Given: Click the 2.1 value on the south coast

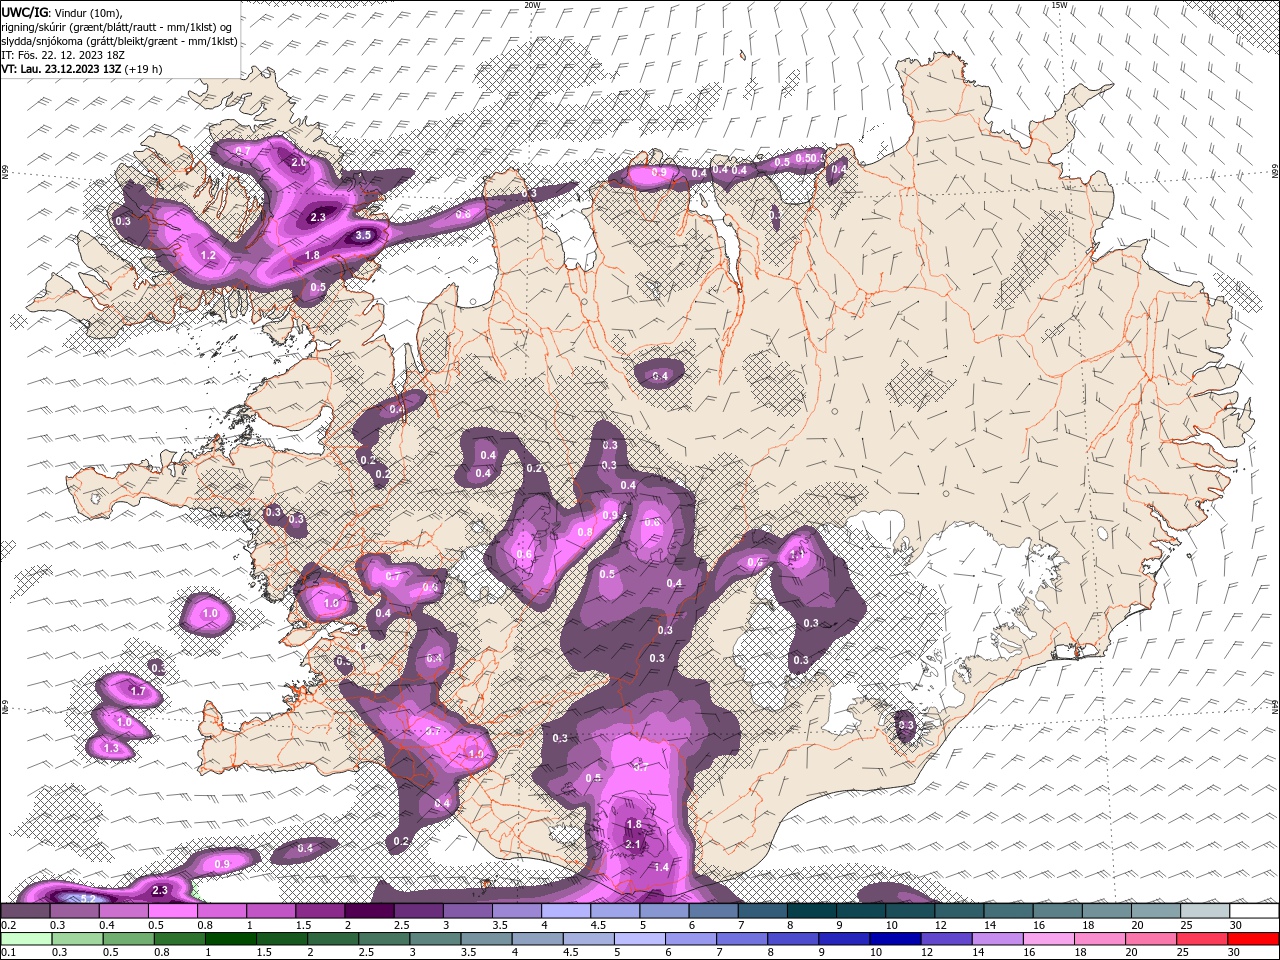Looking at the screenshot, I should (633, 845).
